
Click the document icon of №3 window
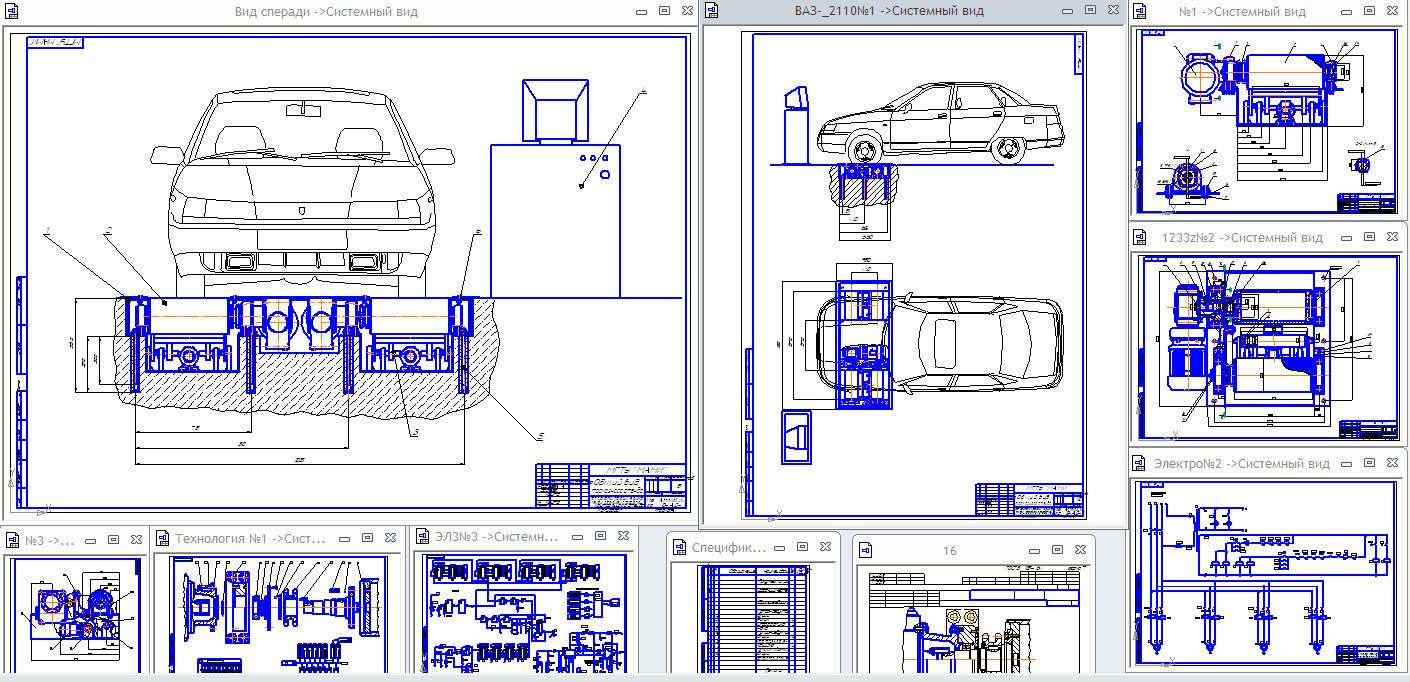(x=12, y=540)
